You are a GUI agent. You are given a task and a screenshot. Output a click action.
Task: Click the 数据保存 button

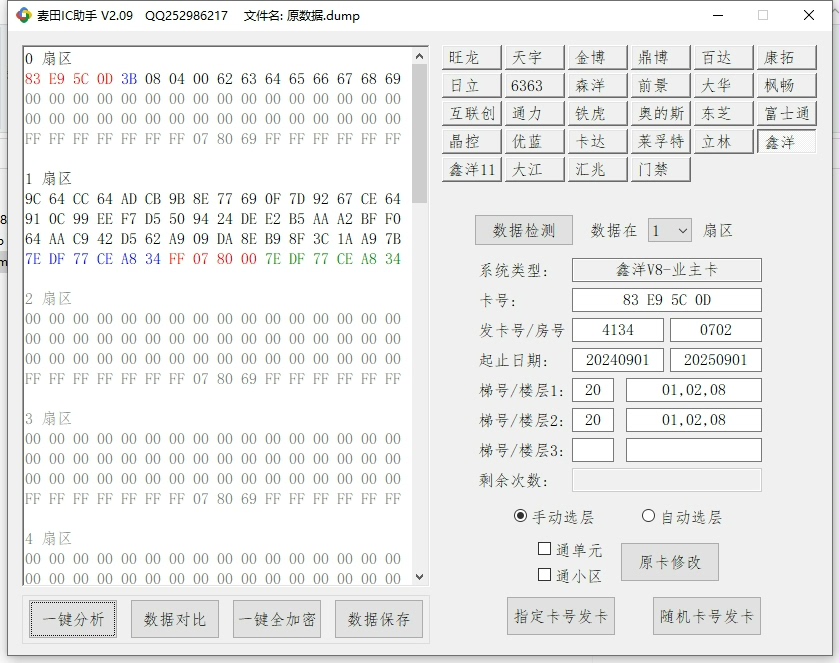[x=379, y=619]
